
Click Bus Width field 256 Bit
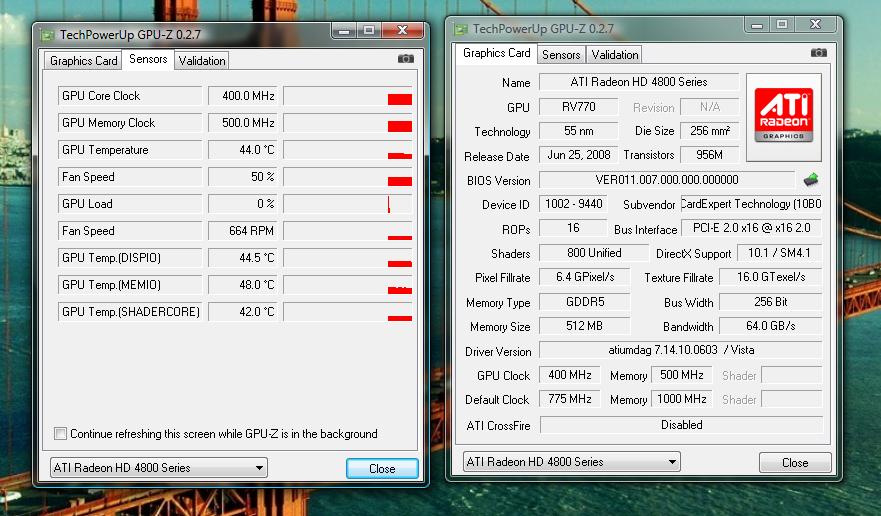click(x=771, y=301)
